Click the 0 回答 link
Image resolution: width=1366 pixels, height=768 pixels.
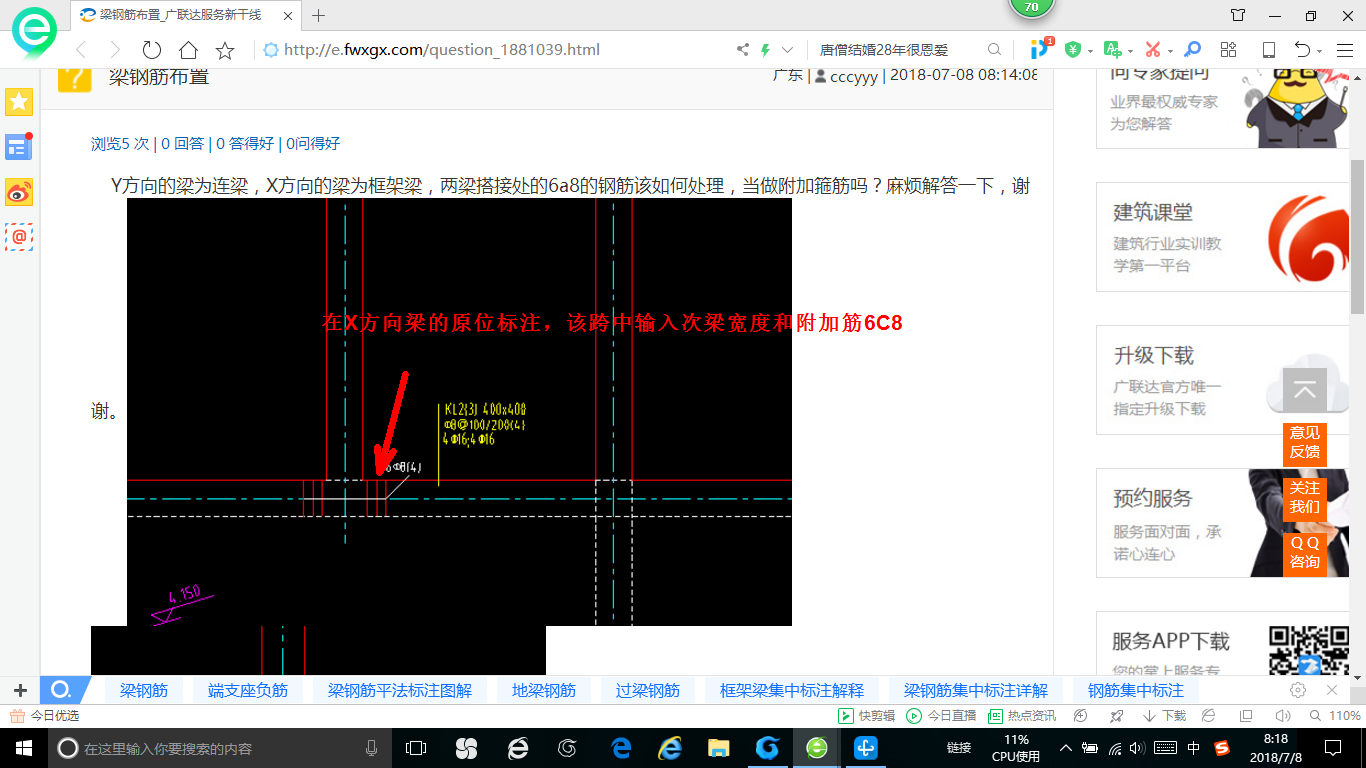coord(182,144)
